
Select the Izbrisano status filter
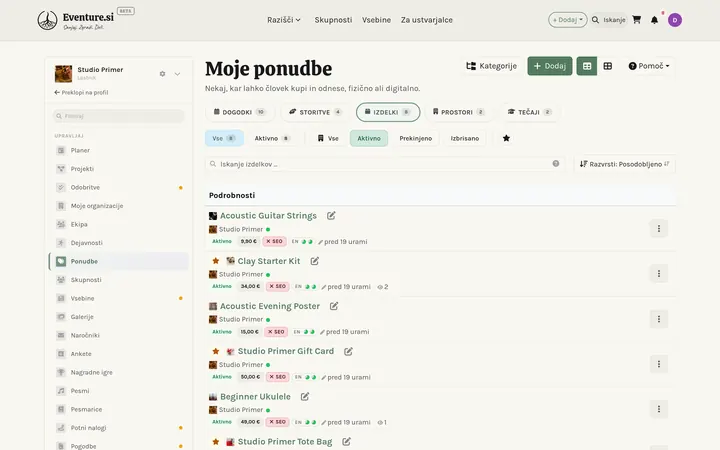[465, 138]
